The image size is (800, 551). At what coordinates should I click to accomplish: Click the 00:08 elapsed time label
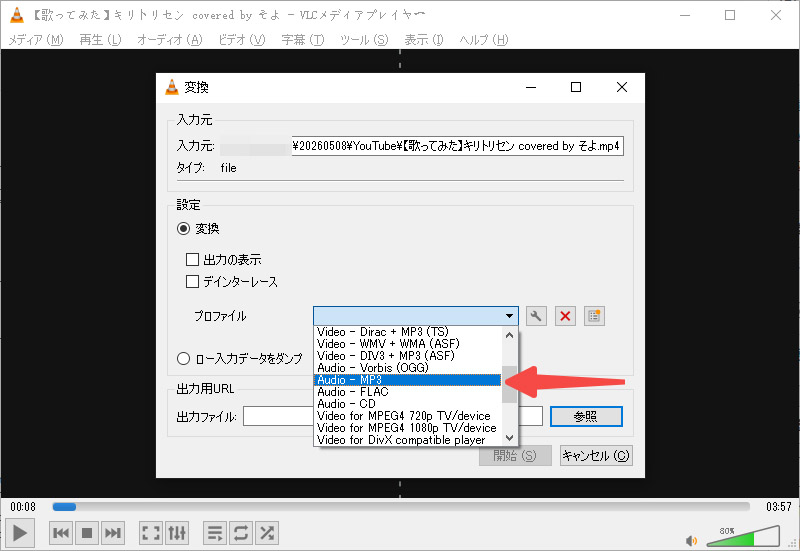tap(23, 507)
